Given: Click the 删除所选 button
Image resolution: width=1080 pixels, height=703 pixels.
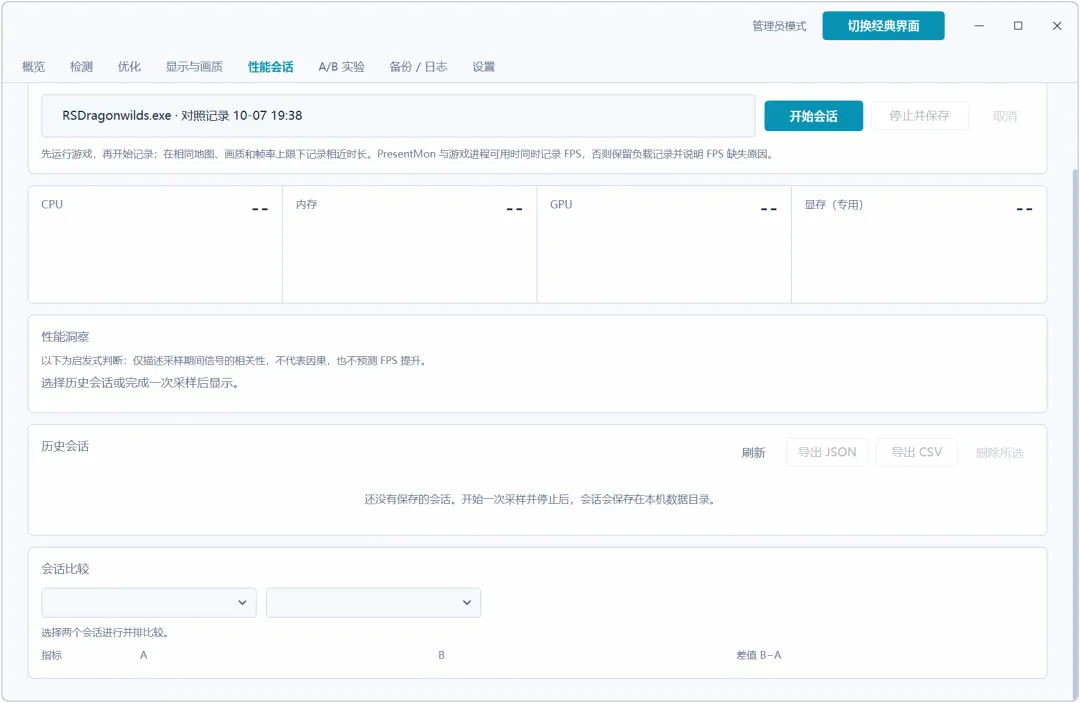Looking at the screenshot, I should (x=999, y=452).
